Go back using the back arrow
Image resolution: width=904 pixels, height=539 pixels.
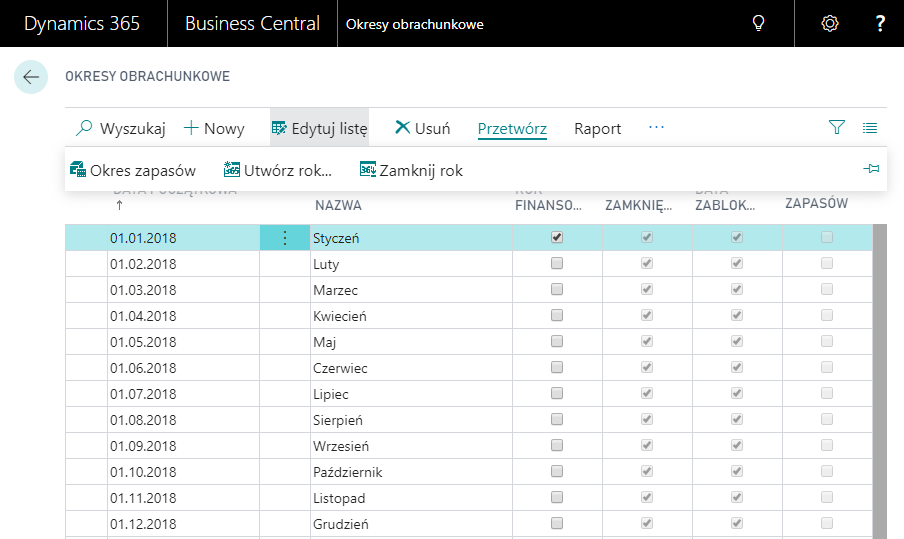pos(31,77)
